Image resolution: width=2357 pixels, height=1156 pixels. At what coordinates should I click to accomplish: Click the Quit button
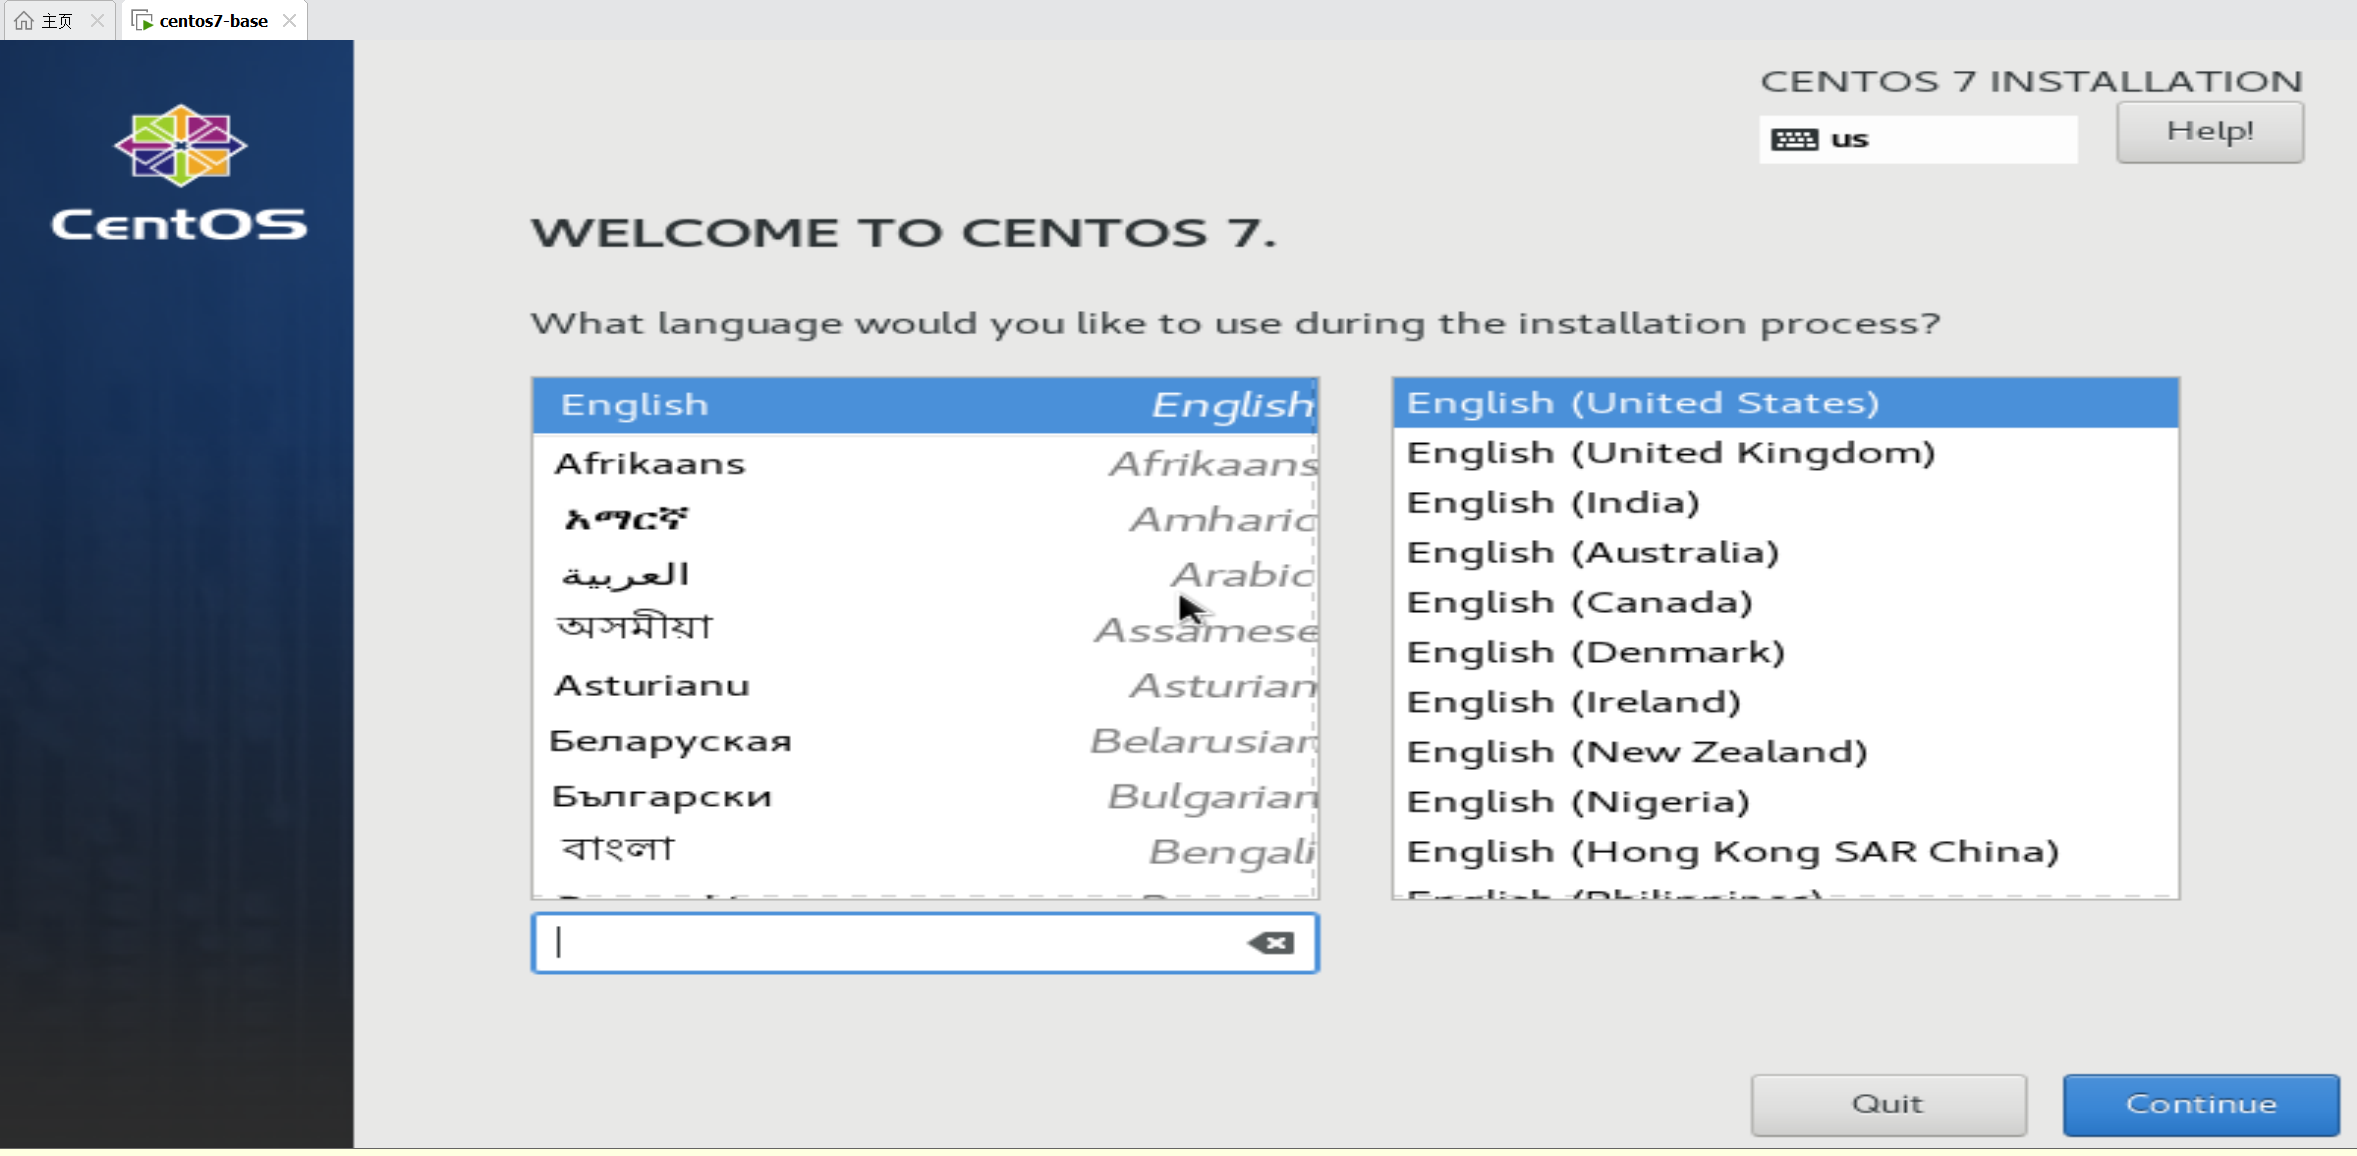[1888, 1104]
